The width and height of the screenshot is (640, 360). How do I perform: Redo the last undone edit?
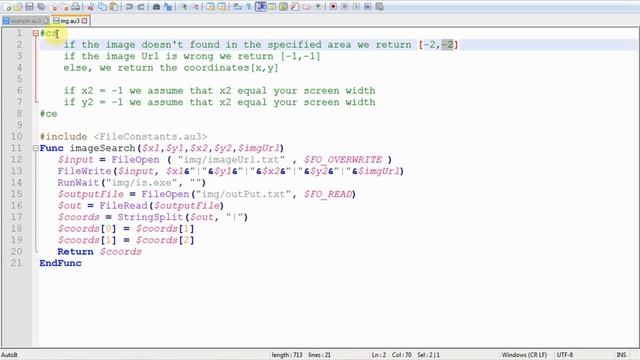(141, 7)
